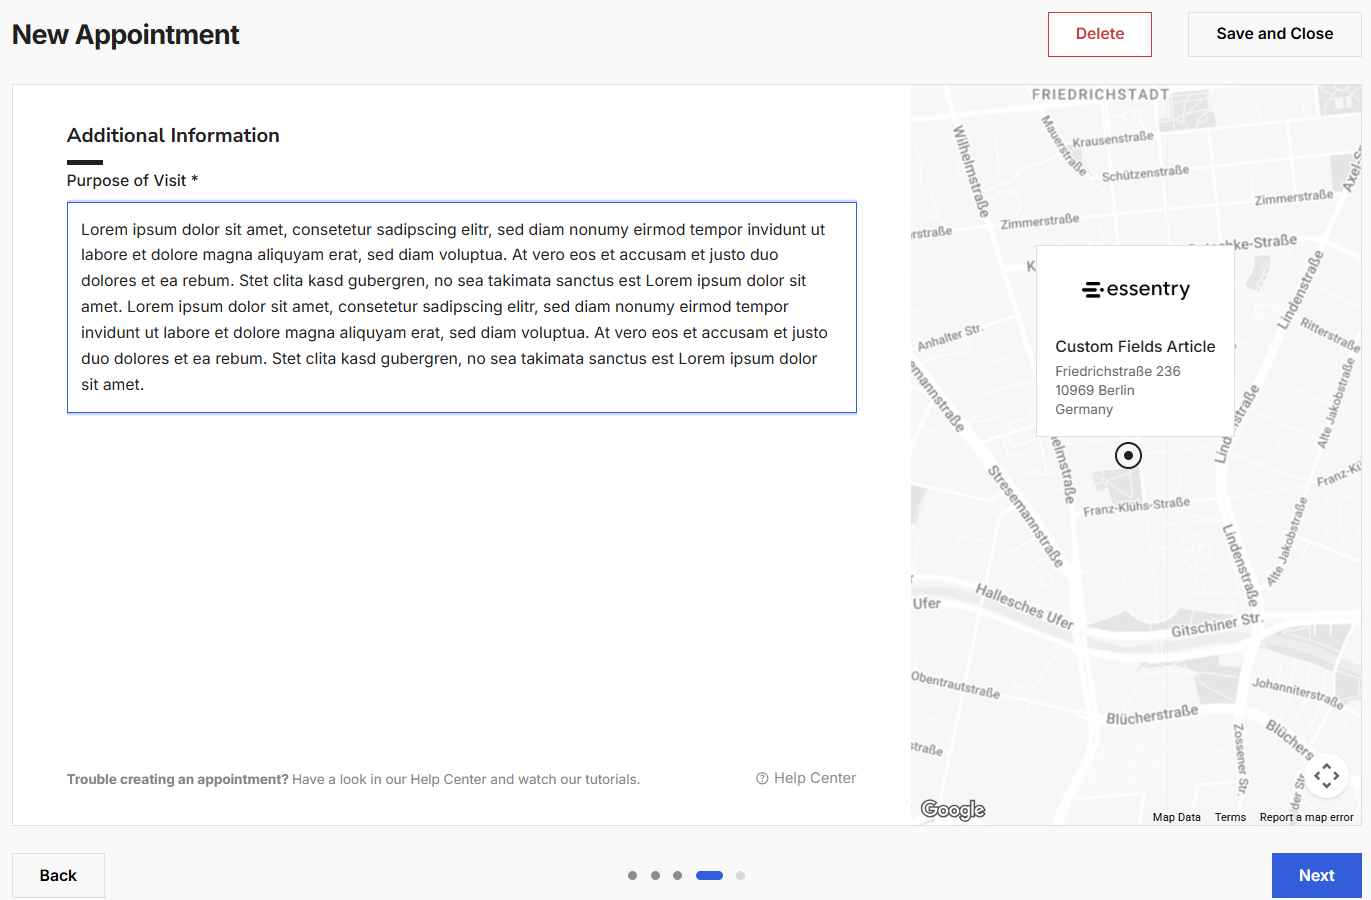Click the Custom Fields Article info card
The image size is (1371, 900).
[1135, 341]
